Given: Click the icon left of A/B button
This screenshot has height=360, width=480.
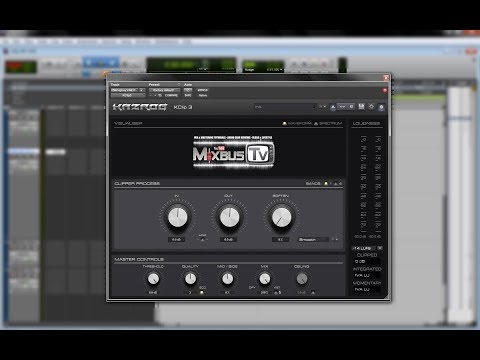Looking at the screenshot, I should tap(333, 107).
